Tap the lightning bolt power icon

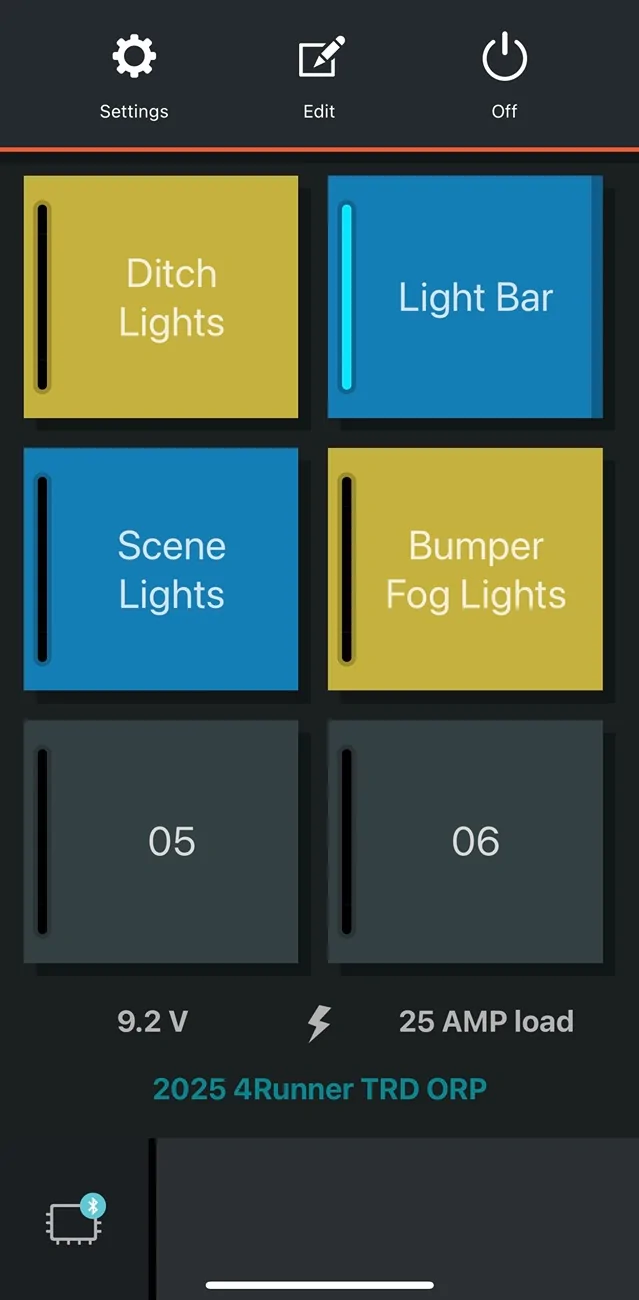(319, 1022)
